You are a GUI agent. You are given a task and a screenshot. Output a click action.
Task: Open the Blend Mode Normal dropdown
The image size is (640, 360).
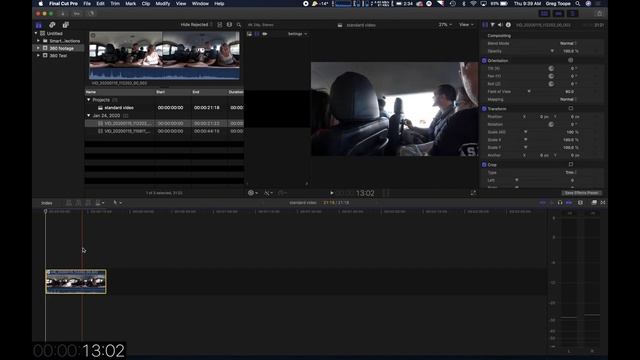(568, 43)
